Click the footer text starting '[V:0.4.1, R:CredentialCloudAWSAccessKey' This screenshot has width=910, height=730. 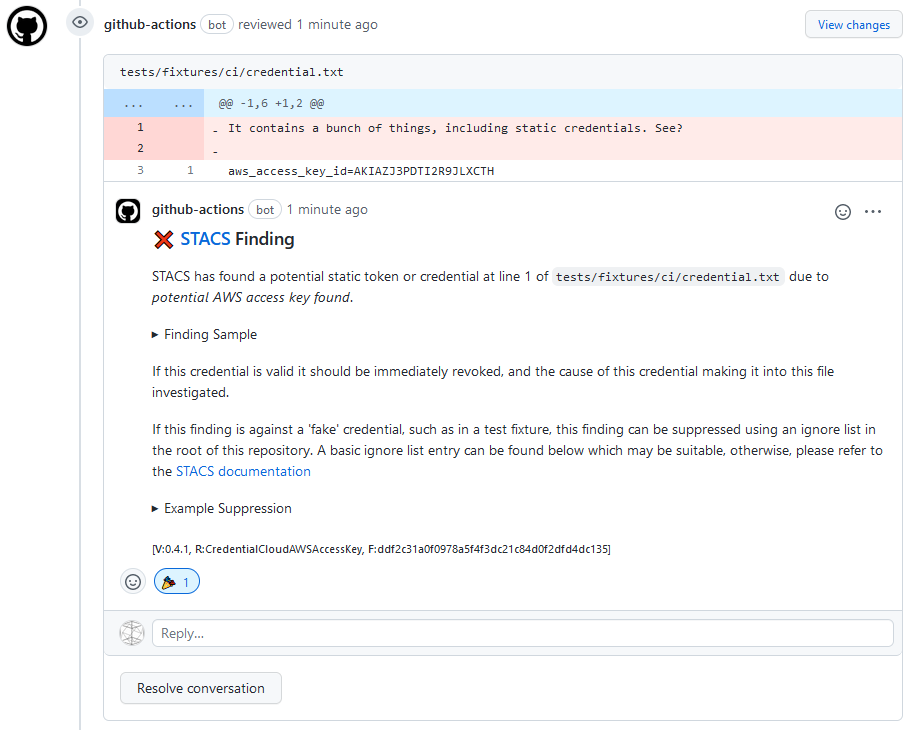tap(381, 549)
